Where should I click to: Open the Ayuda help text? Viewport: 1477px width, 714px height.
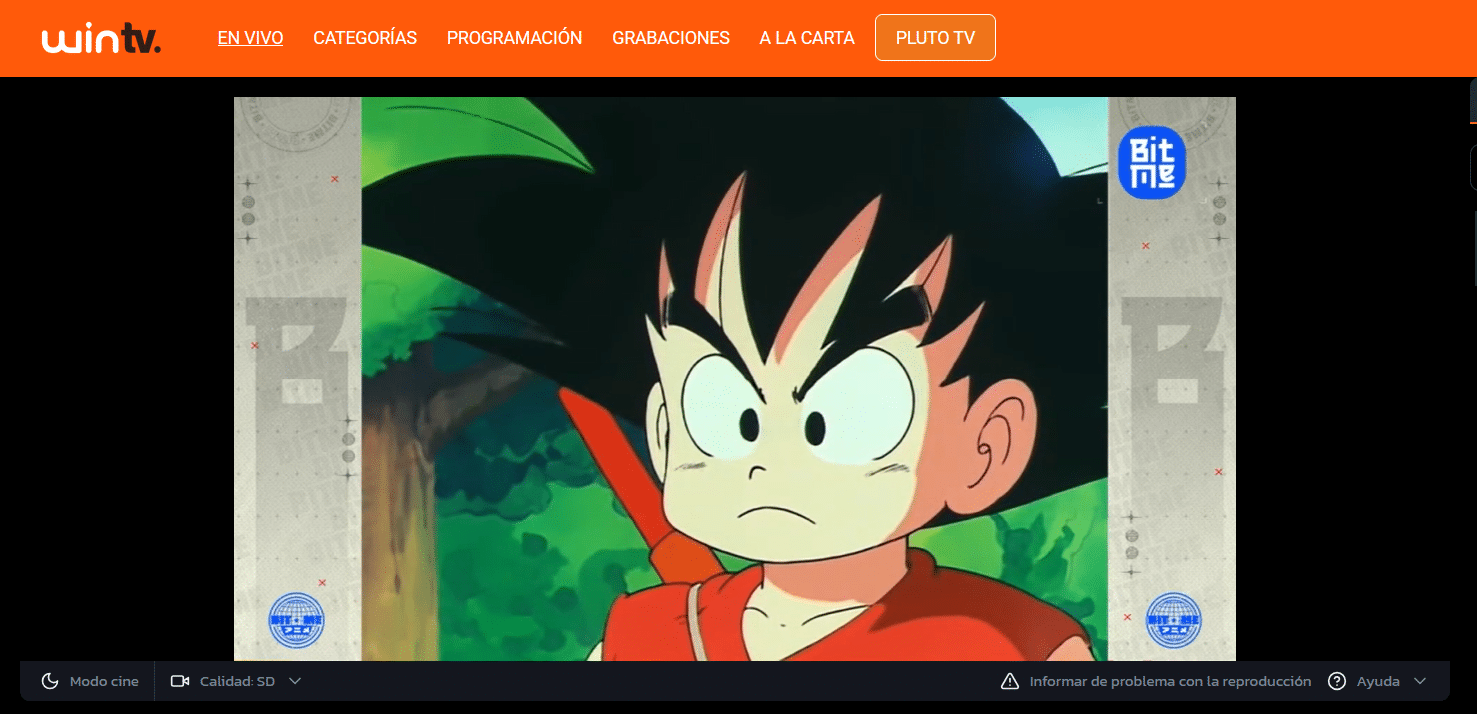pos(1378,681)
